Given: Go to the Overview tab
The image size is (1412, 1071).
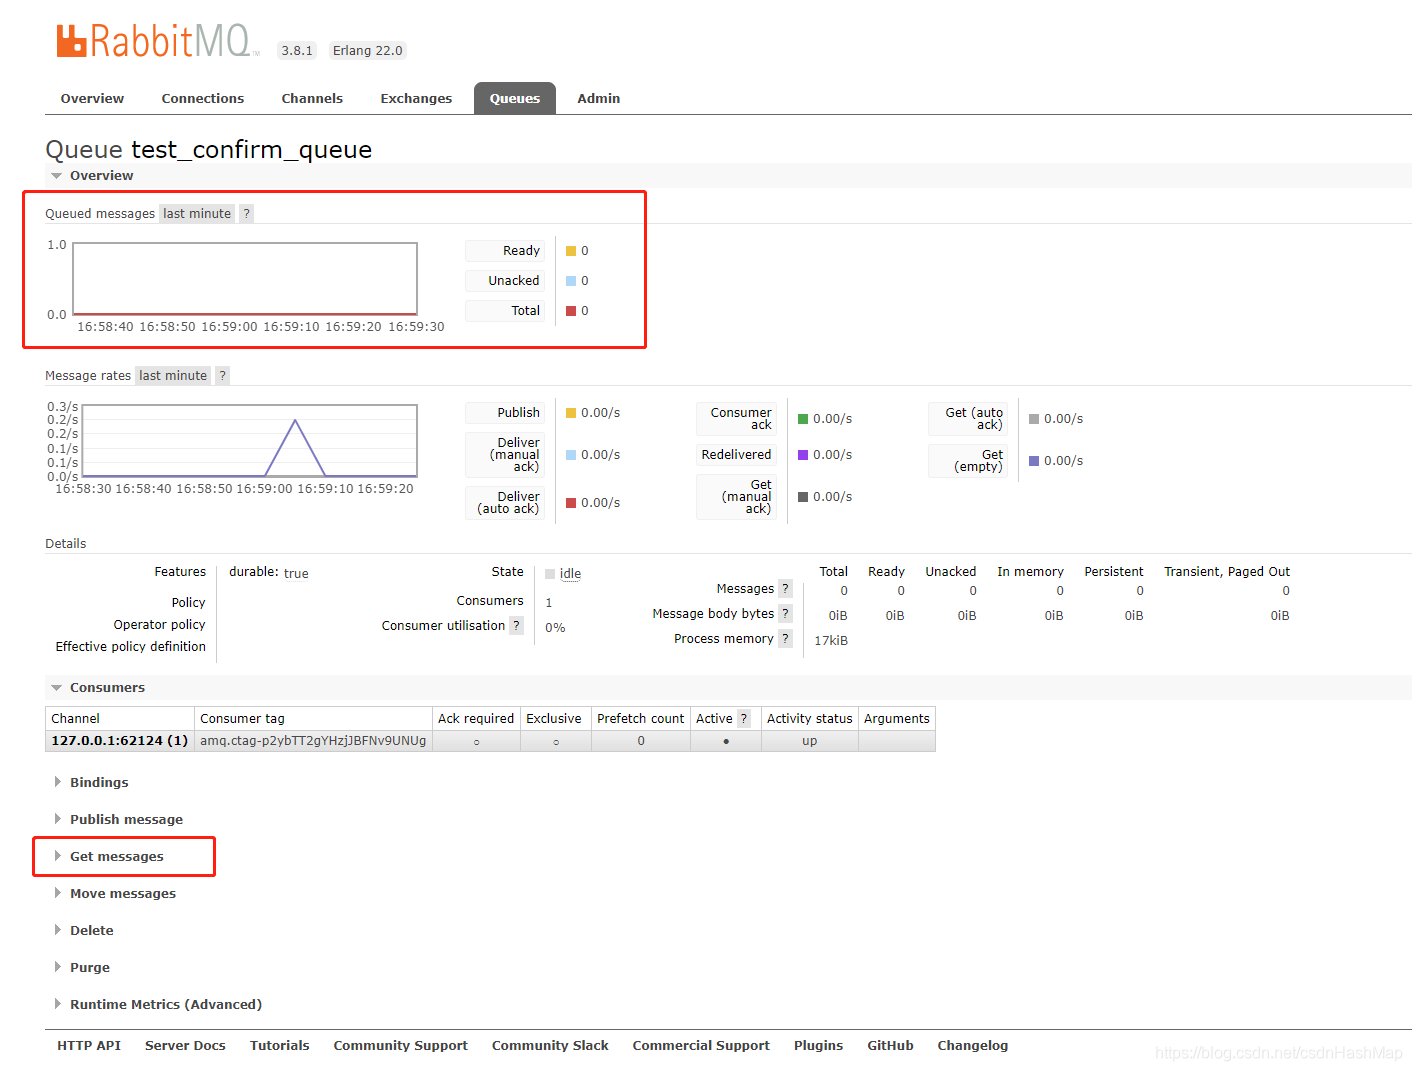Looking at the screenshot, I should [x=92, y=98].
